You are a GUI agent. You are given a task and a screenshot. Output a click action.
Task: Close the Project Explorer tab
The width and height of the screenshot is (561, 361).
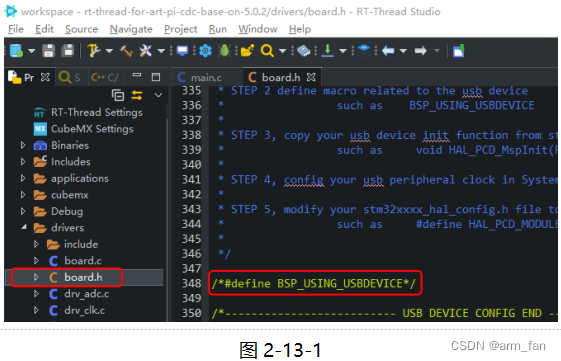(x=45, y=77)
